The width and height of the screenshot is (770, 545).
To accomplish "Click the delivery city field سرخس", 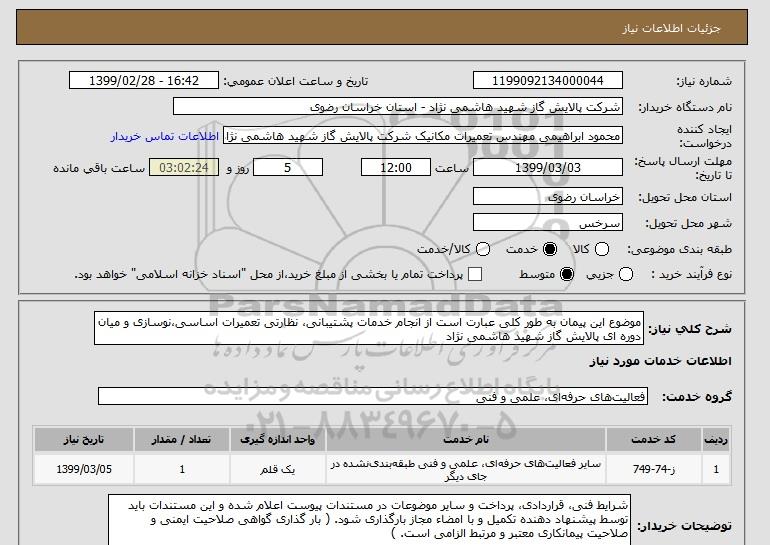I will [x=548, y=222].
